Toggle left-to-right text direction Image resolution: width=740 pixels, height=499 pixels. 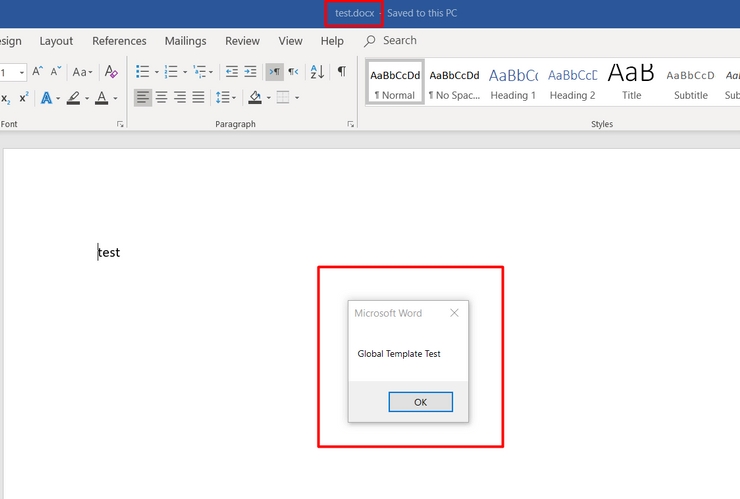pos(274,72)
